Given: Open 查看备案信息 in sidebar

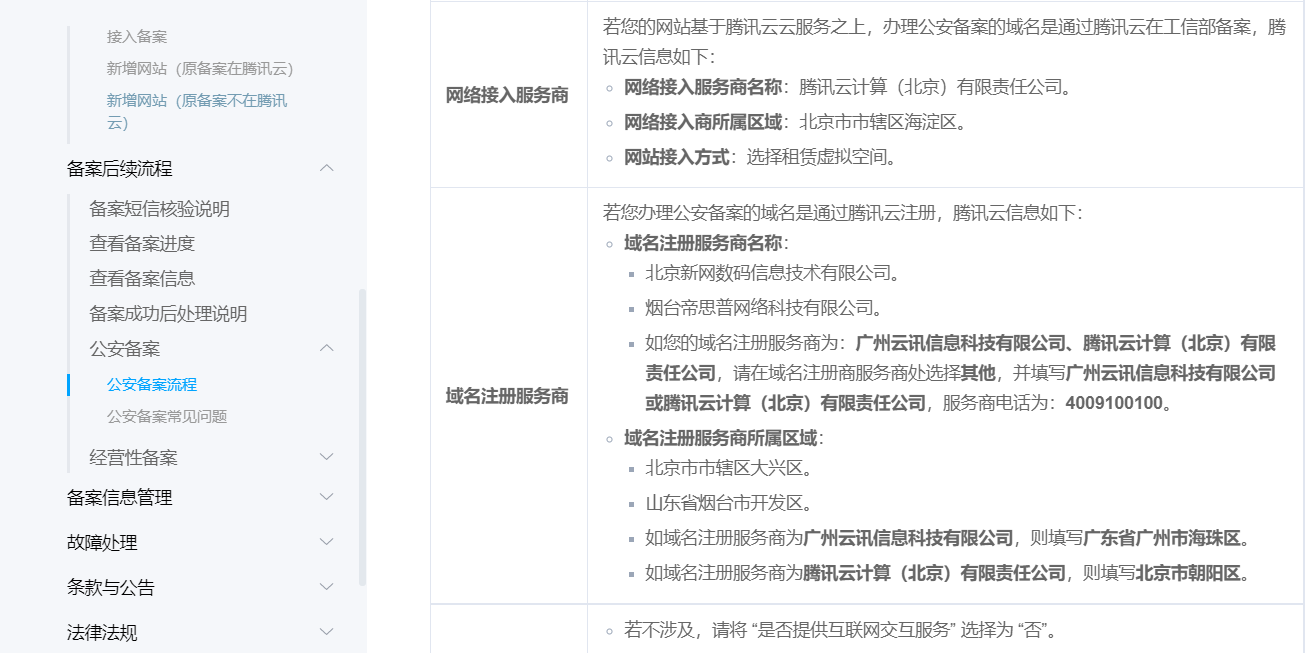Looking at the screenshot, I should point(142,279).
